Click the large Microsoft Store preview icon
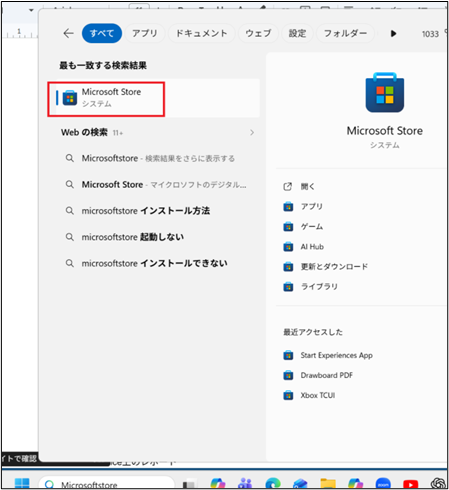The height and width of the screenshot is (490, 449). (385, 93)
